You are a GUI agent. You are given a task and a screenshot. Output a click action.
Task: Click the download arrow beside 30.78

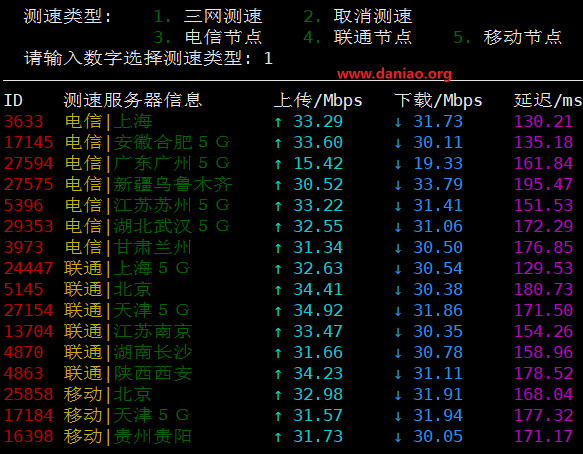pyautogui.click(x=398, y=353)
